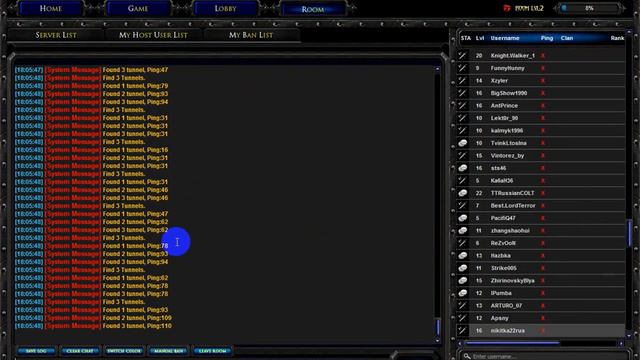The image size is (640, 360).
Task: Click user list horizontal scrollbar
Action: pos(513,343)
